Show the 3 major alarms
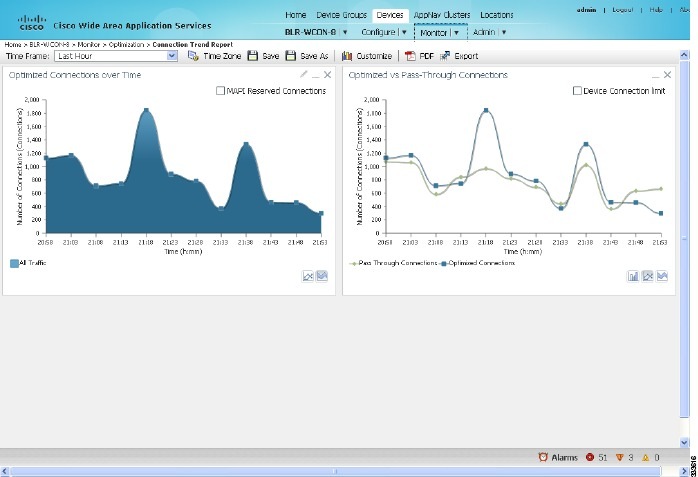698x477 pixels. [619, 457]
